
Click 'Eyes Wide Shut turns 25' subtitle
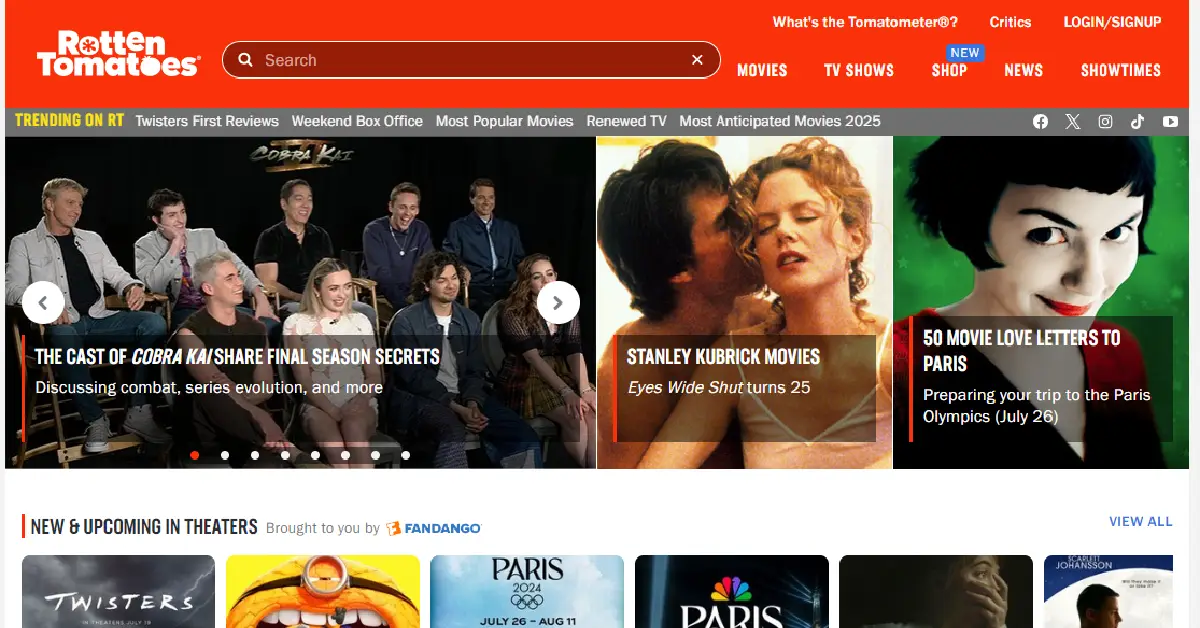[718, 388]
